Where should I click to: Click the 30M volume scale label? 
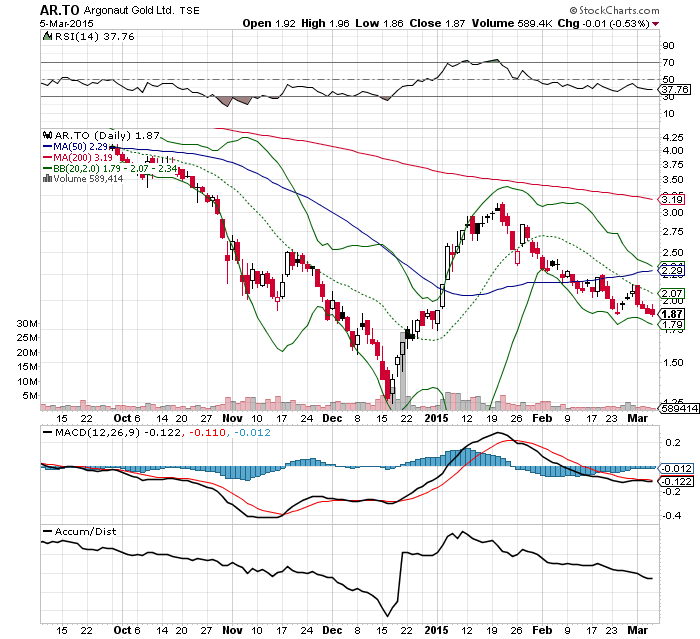coord(27,323)
